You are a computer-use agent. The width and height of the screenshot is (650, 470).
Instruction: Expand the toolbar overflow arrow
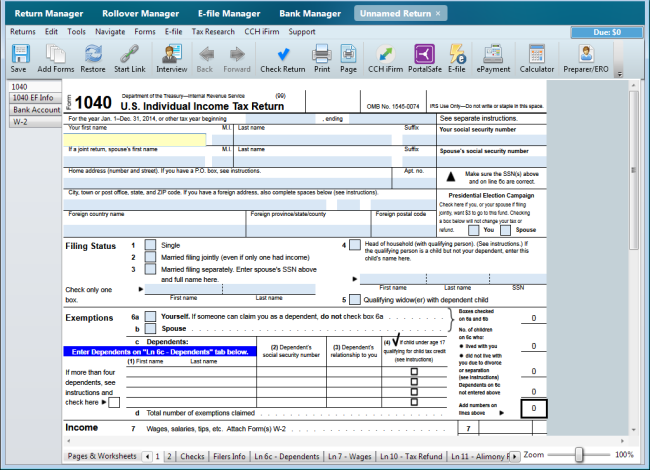click(620, 75)
